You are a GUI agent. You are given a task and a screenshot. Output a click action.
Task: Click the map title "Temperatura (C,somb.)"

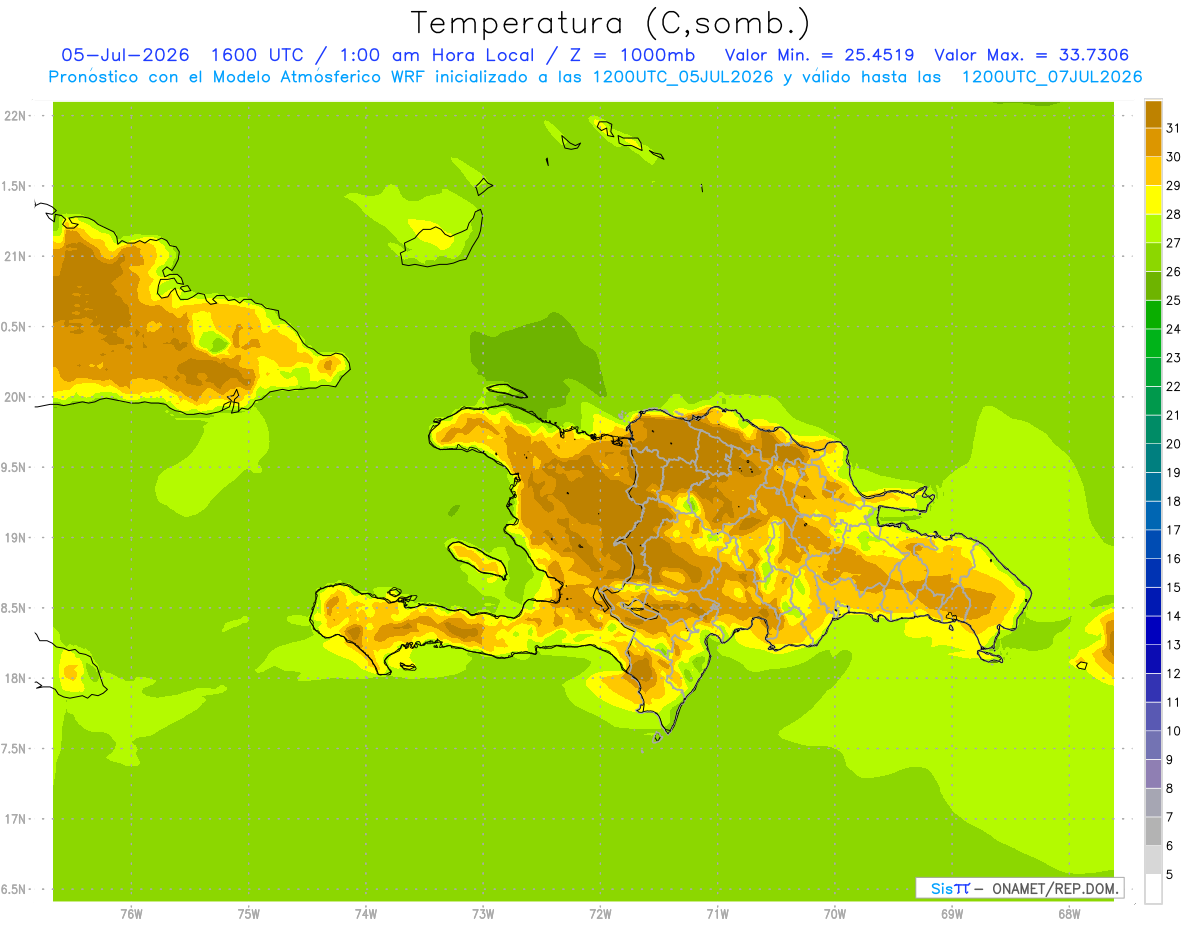pos(610,23)
